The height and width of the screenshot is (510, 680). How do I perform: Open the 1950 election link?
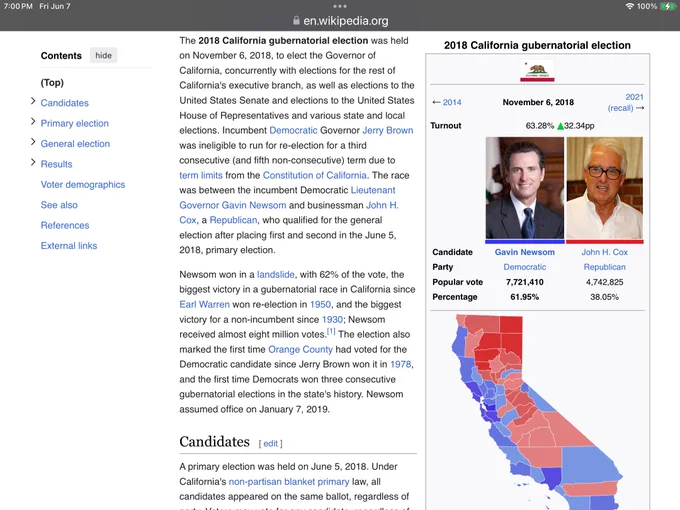point(320,304)
